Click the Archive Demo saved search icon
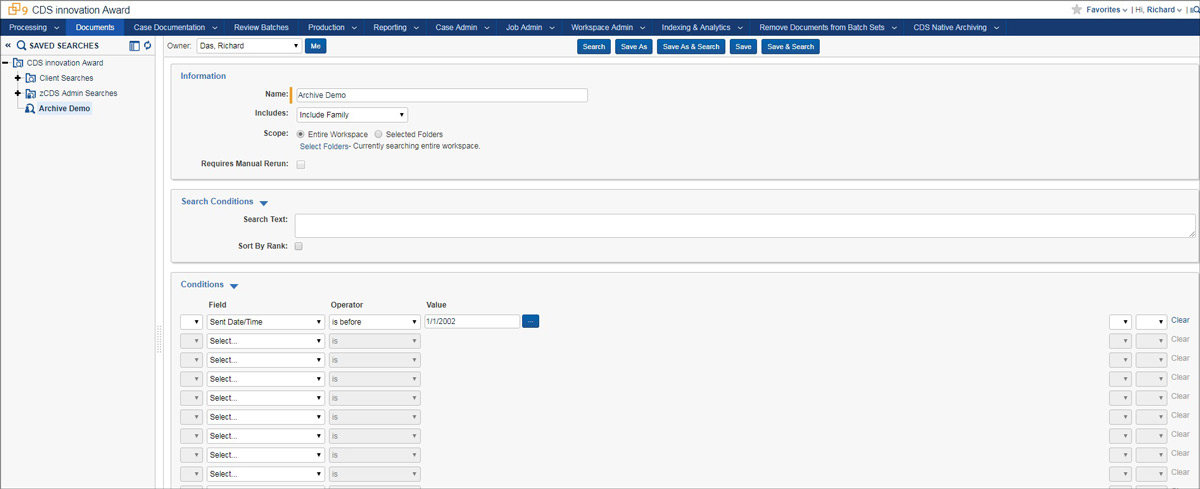The image size is (1200, 489). [x=30, y=108]
